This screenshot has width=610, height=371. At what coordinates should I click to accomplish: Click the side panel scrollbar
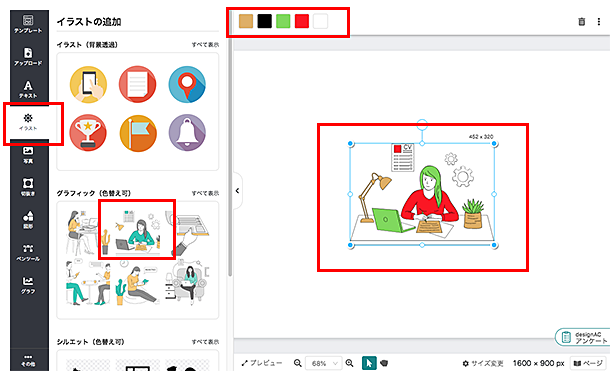pos(230,156)
